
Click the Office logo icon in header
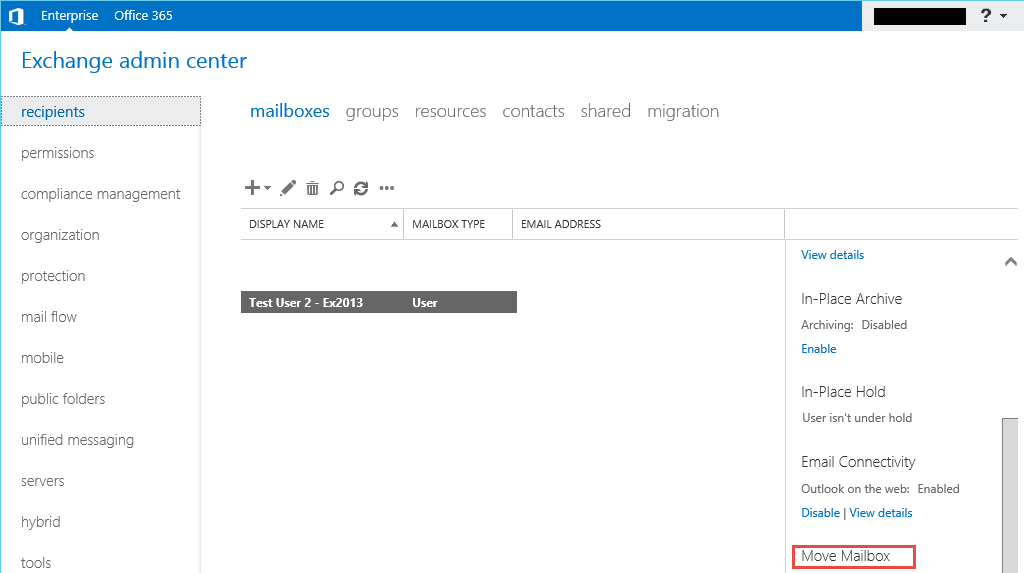coord(17,16)
